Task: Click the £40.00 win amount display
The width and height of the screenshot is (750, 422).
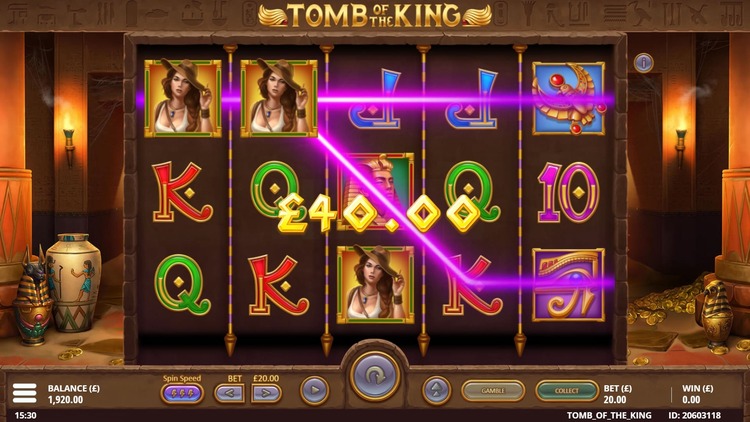Action: coord(378,213)
